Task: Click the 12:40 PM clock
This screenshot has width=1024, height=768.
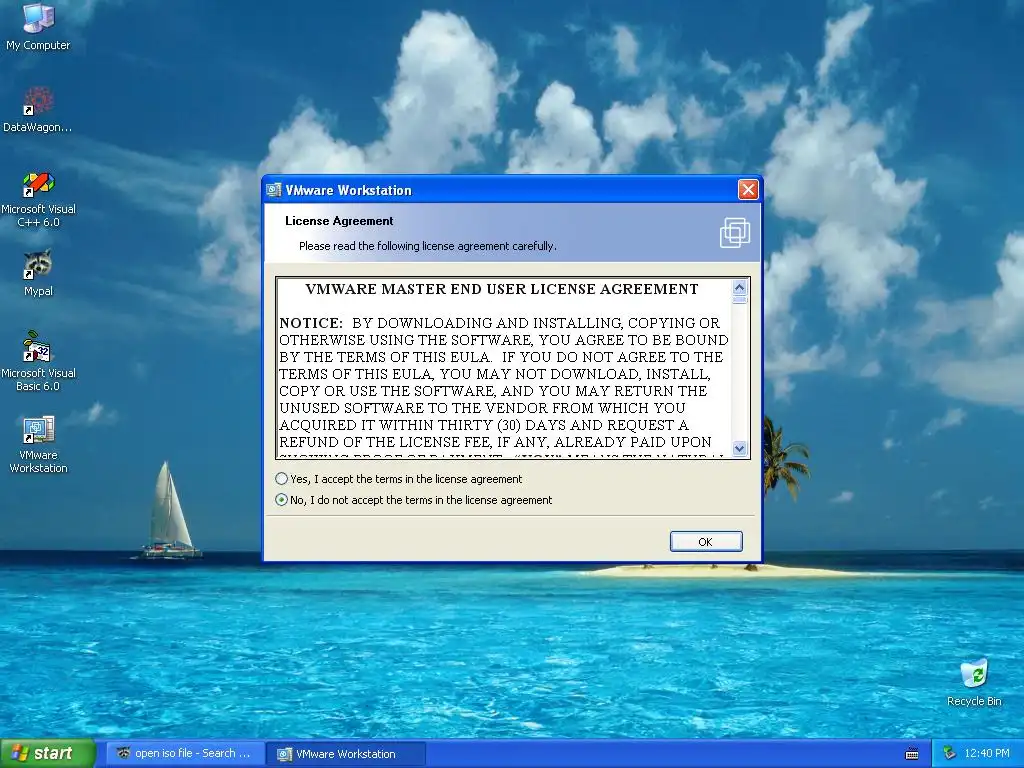Action: (x=987, y=754)
